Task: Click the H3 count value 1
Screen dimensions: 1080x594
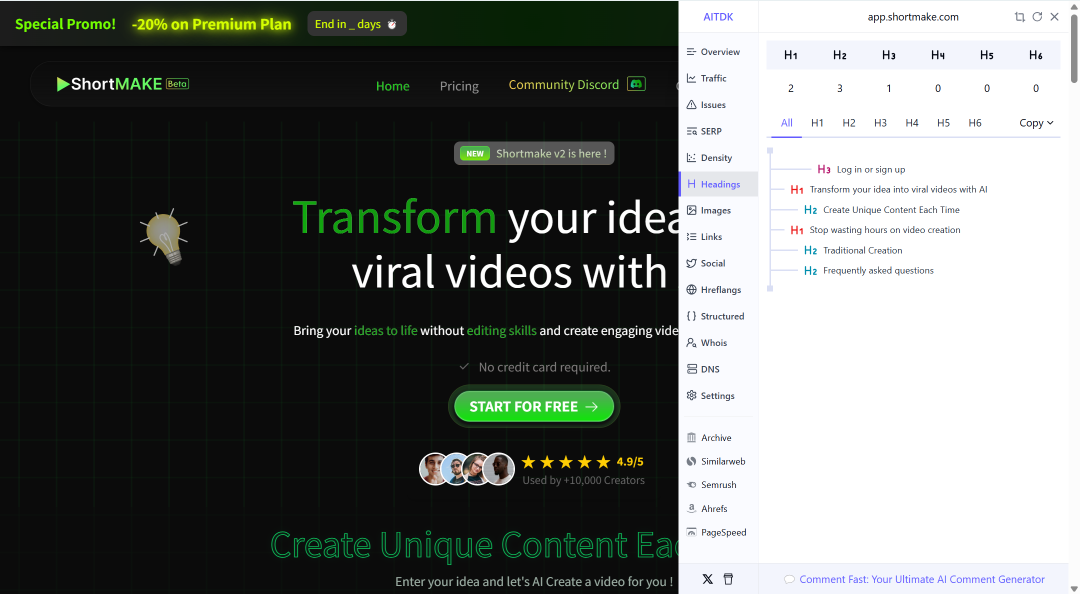Action: (x=889, y=88)
